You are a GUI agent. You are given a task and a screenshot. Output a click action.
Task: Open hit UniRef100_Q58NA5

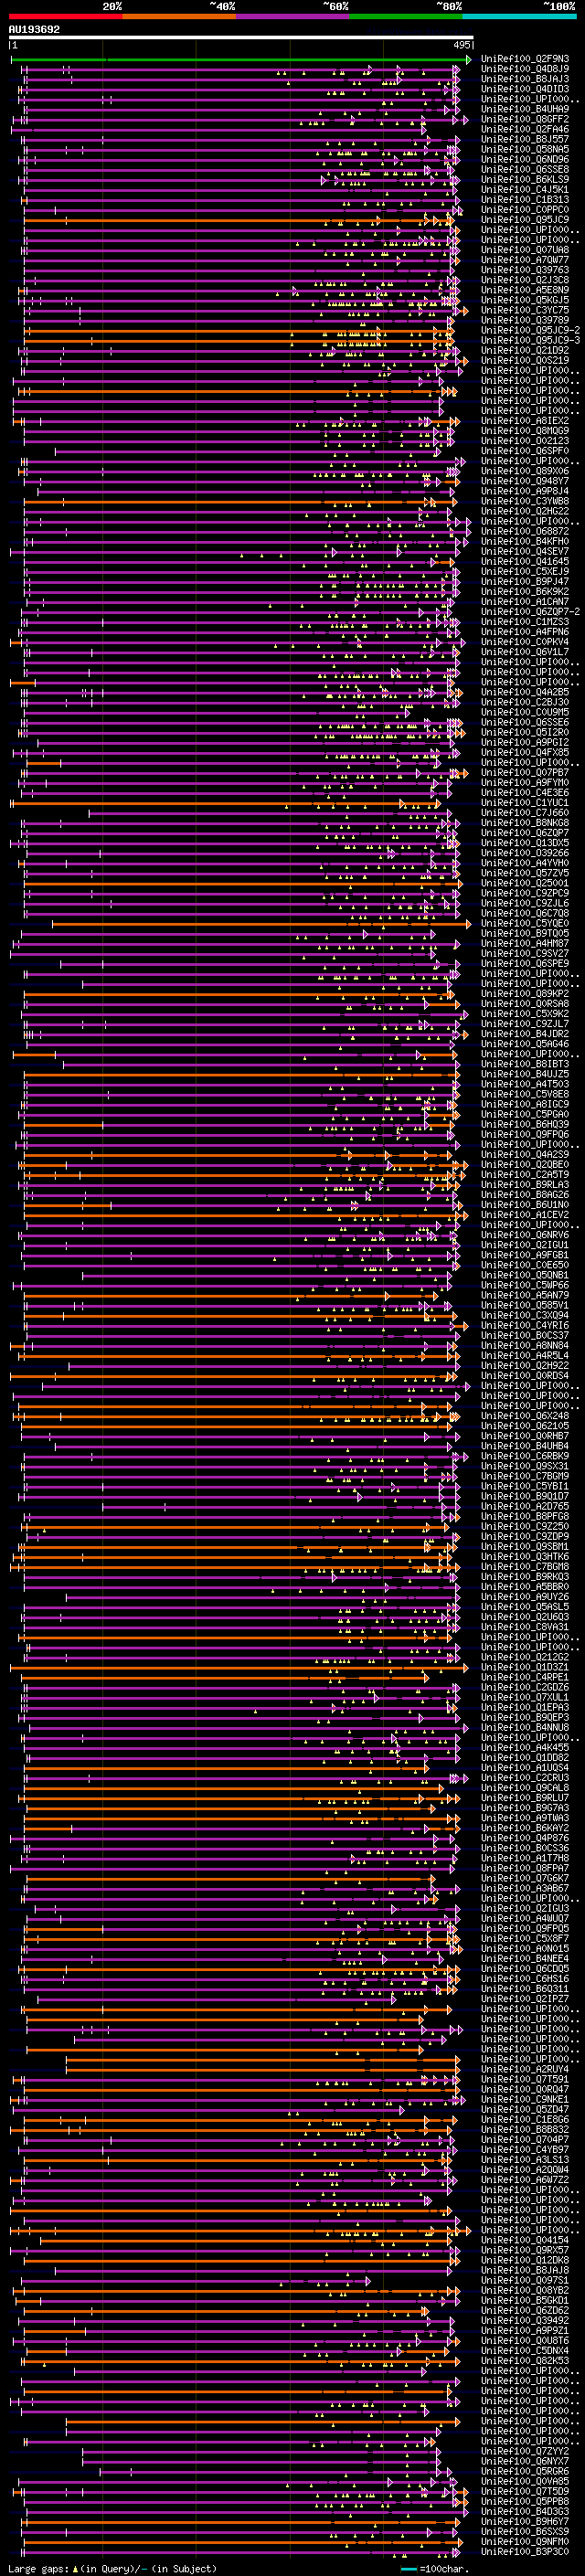click(x=525, y=149)
